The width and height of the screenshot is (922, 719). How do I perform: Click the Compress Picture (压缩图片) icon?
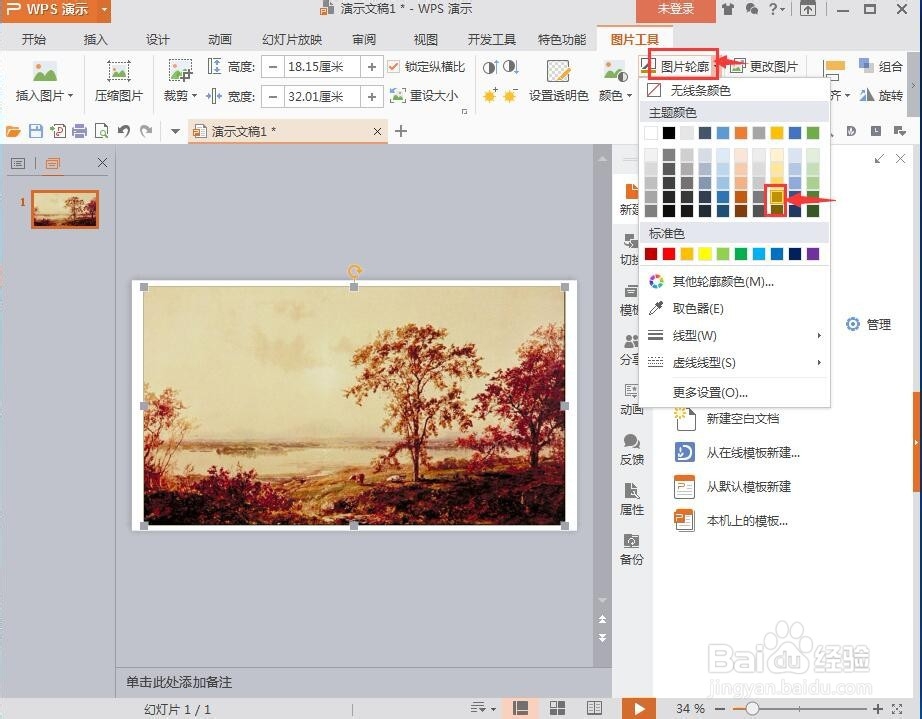click(x=118, y=72)
